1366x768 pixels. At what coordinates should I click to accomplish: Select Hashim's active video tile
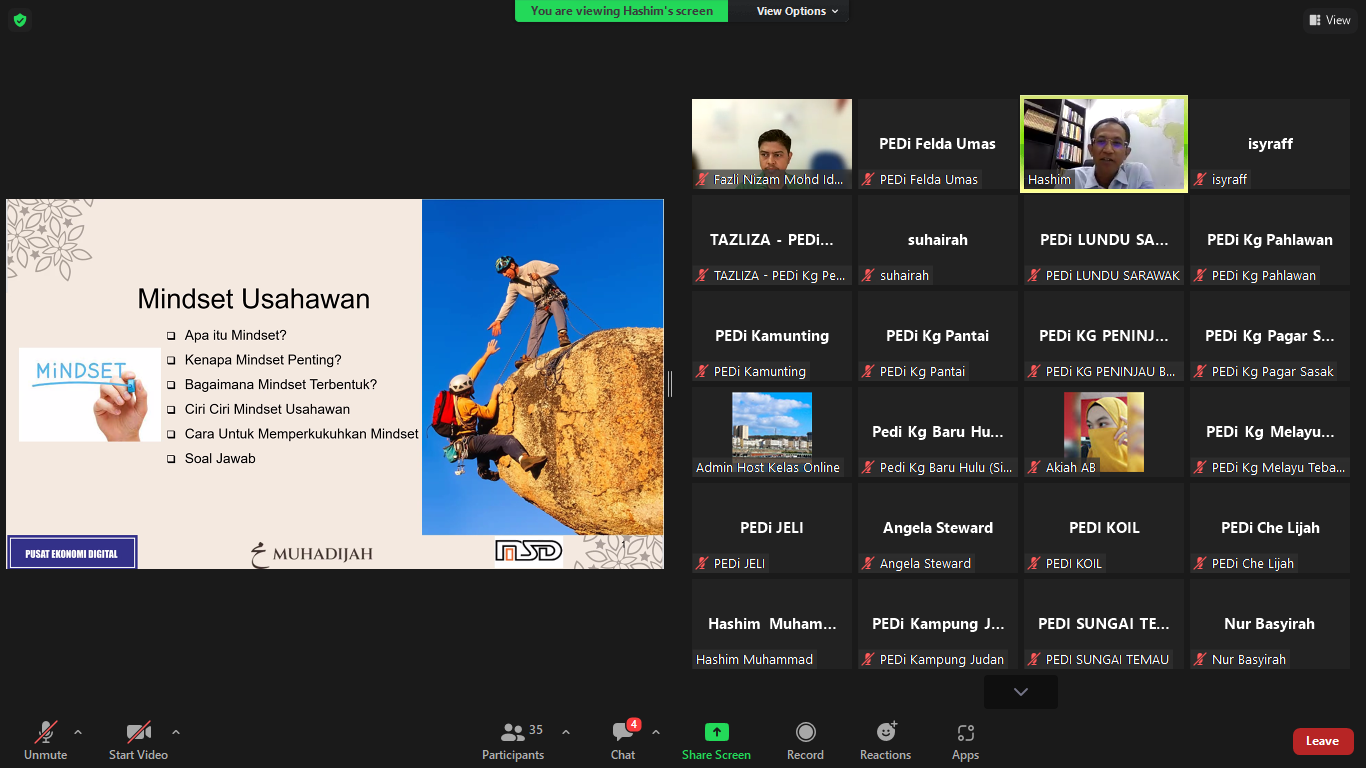pyautogui.click(x=1103, y=143)
